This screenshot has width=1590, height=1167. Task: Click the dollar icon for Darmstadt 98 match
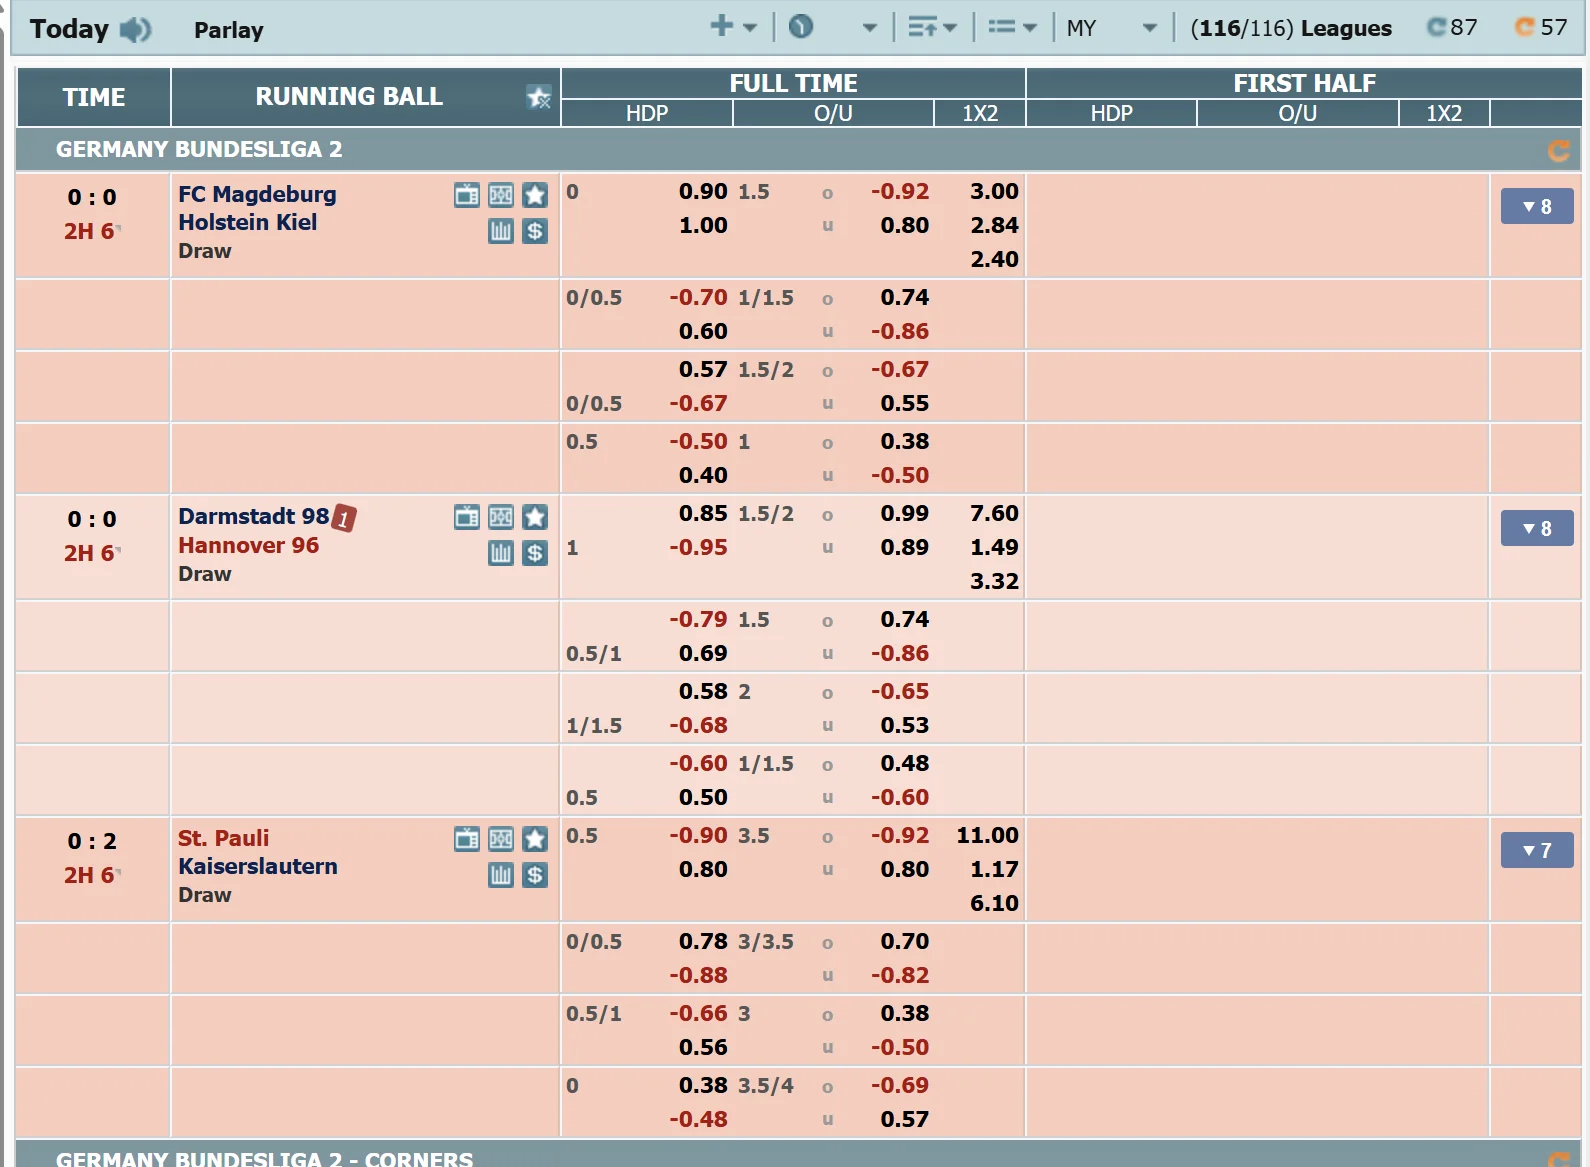point(535,553)
